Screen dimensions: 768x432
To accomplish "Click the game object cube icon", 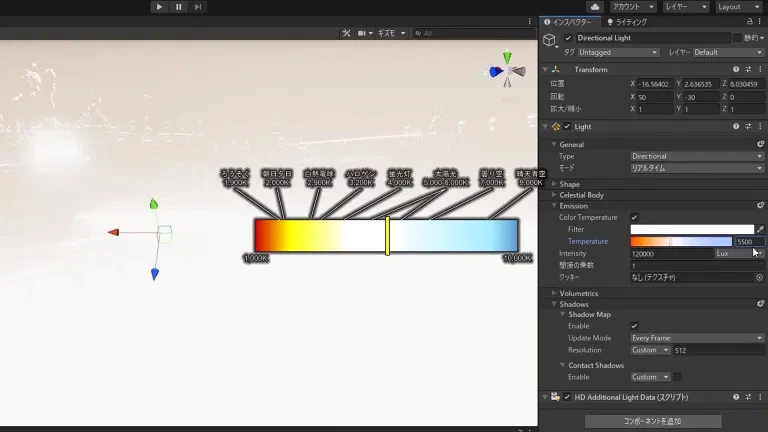I will (x=550, y=40).
